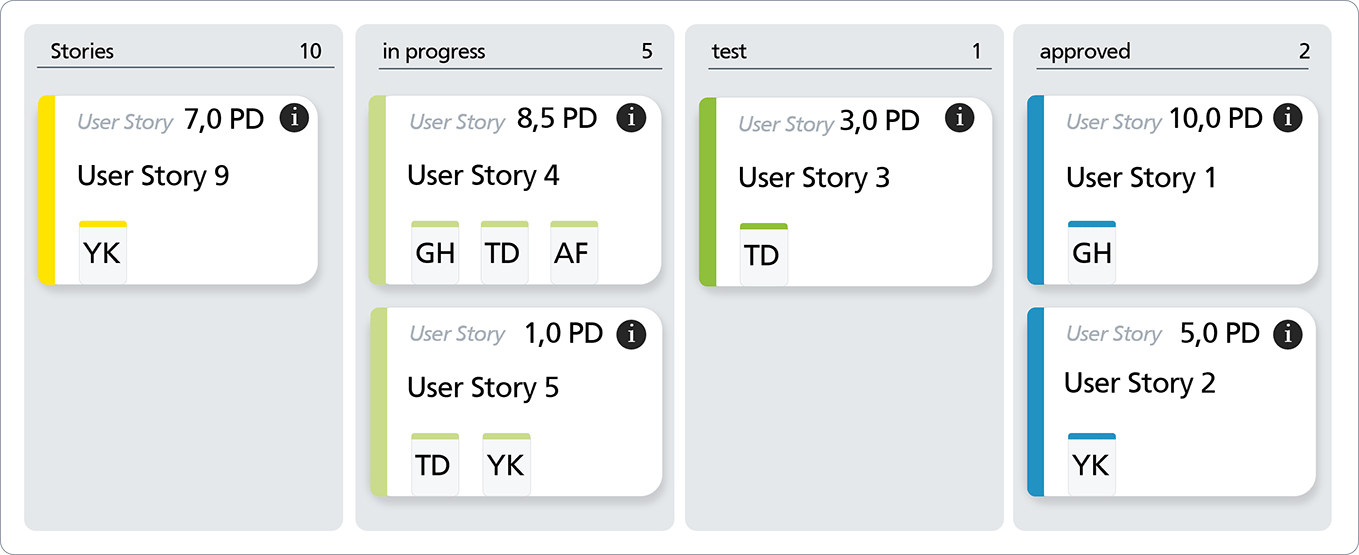
Task: Select TD assignee tag on User Story 3
Action: [x=763, y=255]
